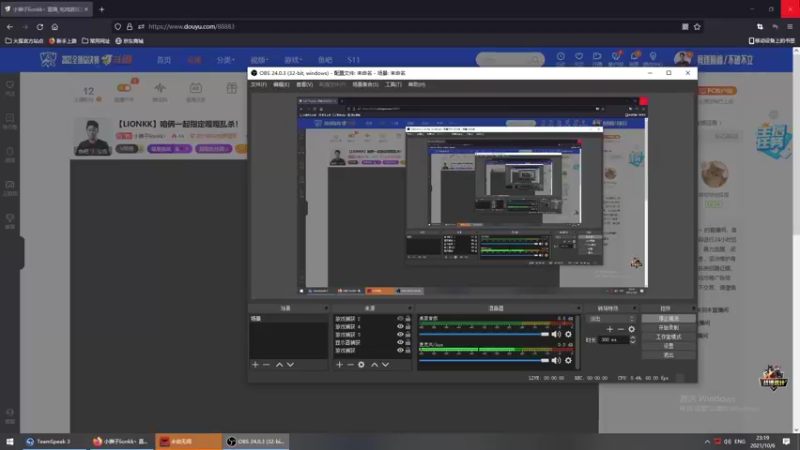Click 停止推流 button in OBS controls

coord(668,318)
